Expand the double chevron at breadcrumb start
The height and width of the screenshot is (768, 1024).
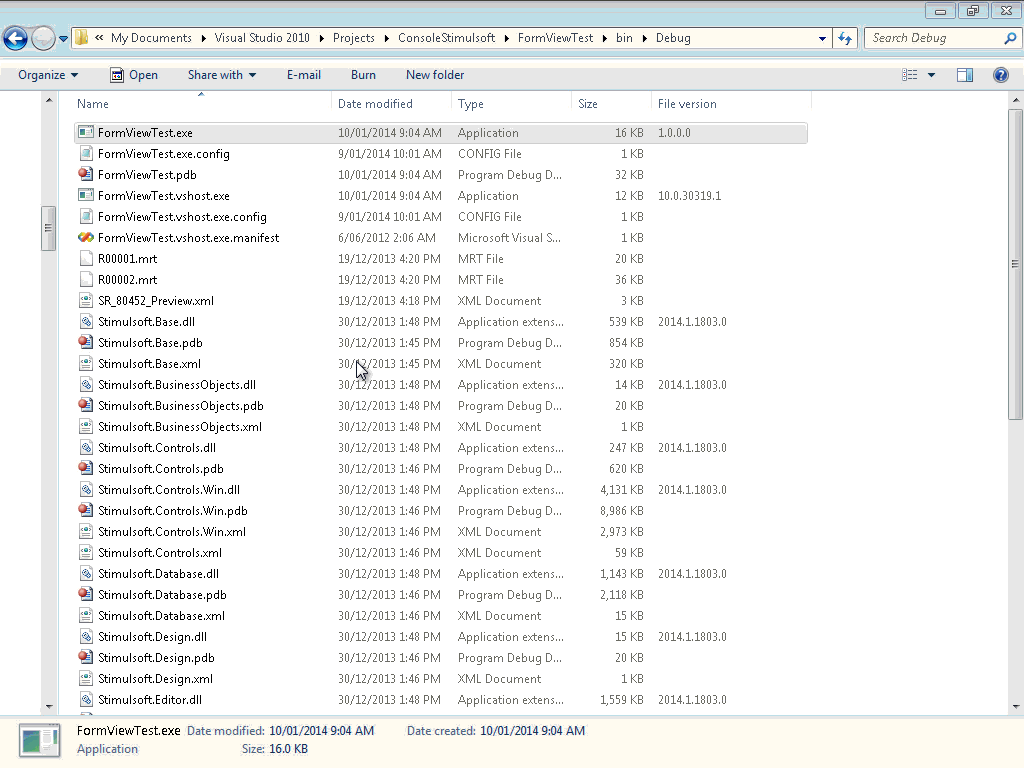[99, 38]
